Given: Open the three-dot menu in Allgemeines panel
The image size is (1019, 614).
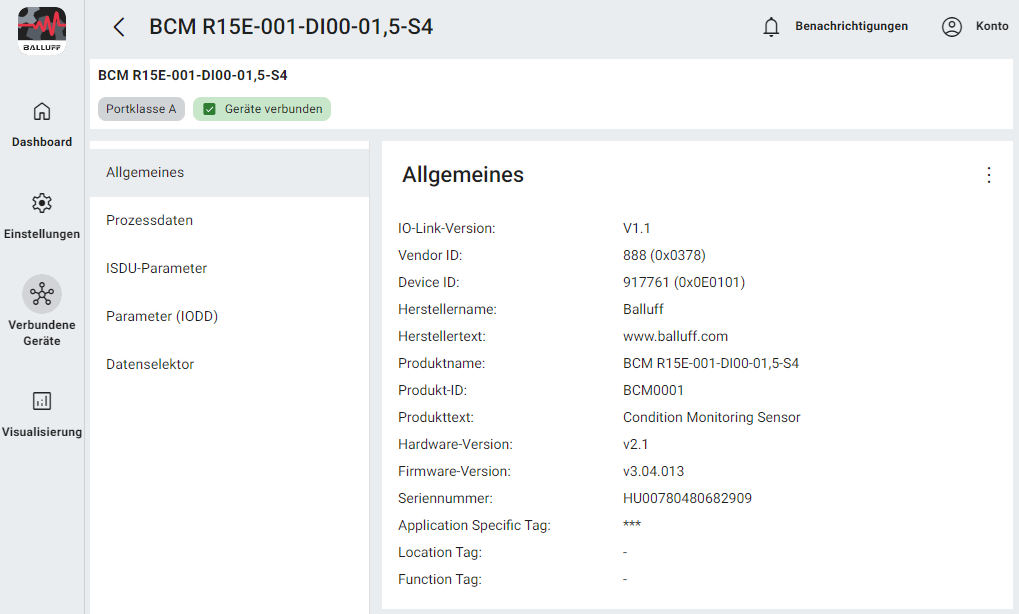Looking at the screenshot, I should (988, 175).
